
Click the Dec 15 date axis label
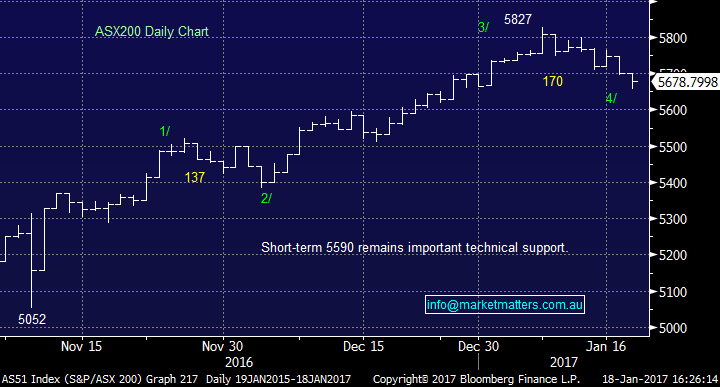363,346
